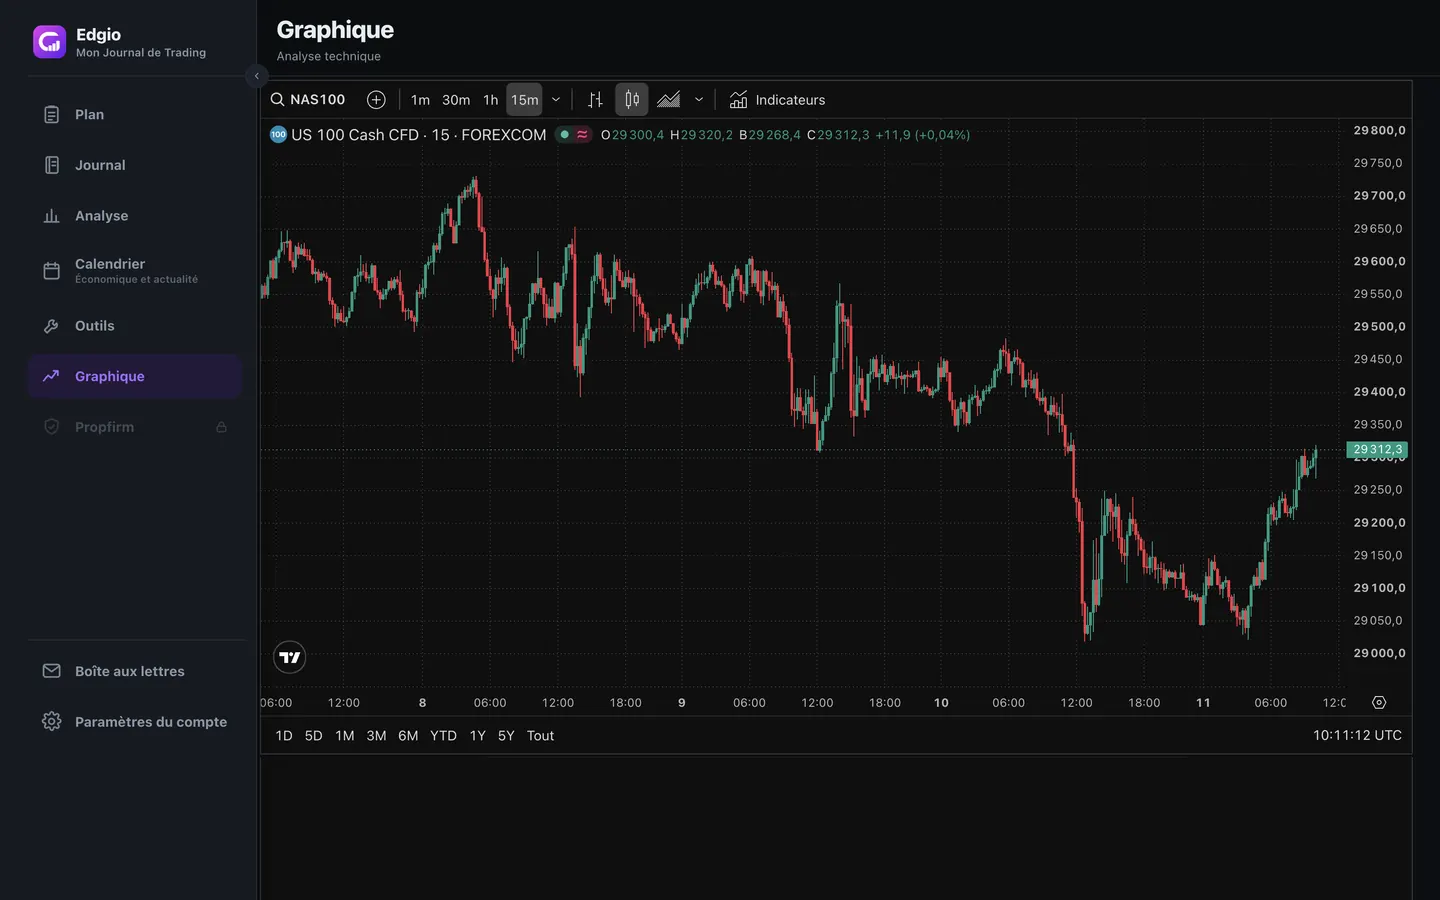The image size is (1440, 900).
Task: Choose the bar chart style icon
Action: [595, 100]
